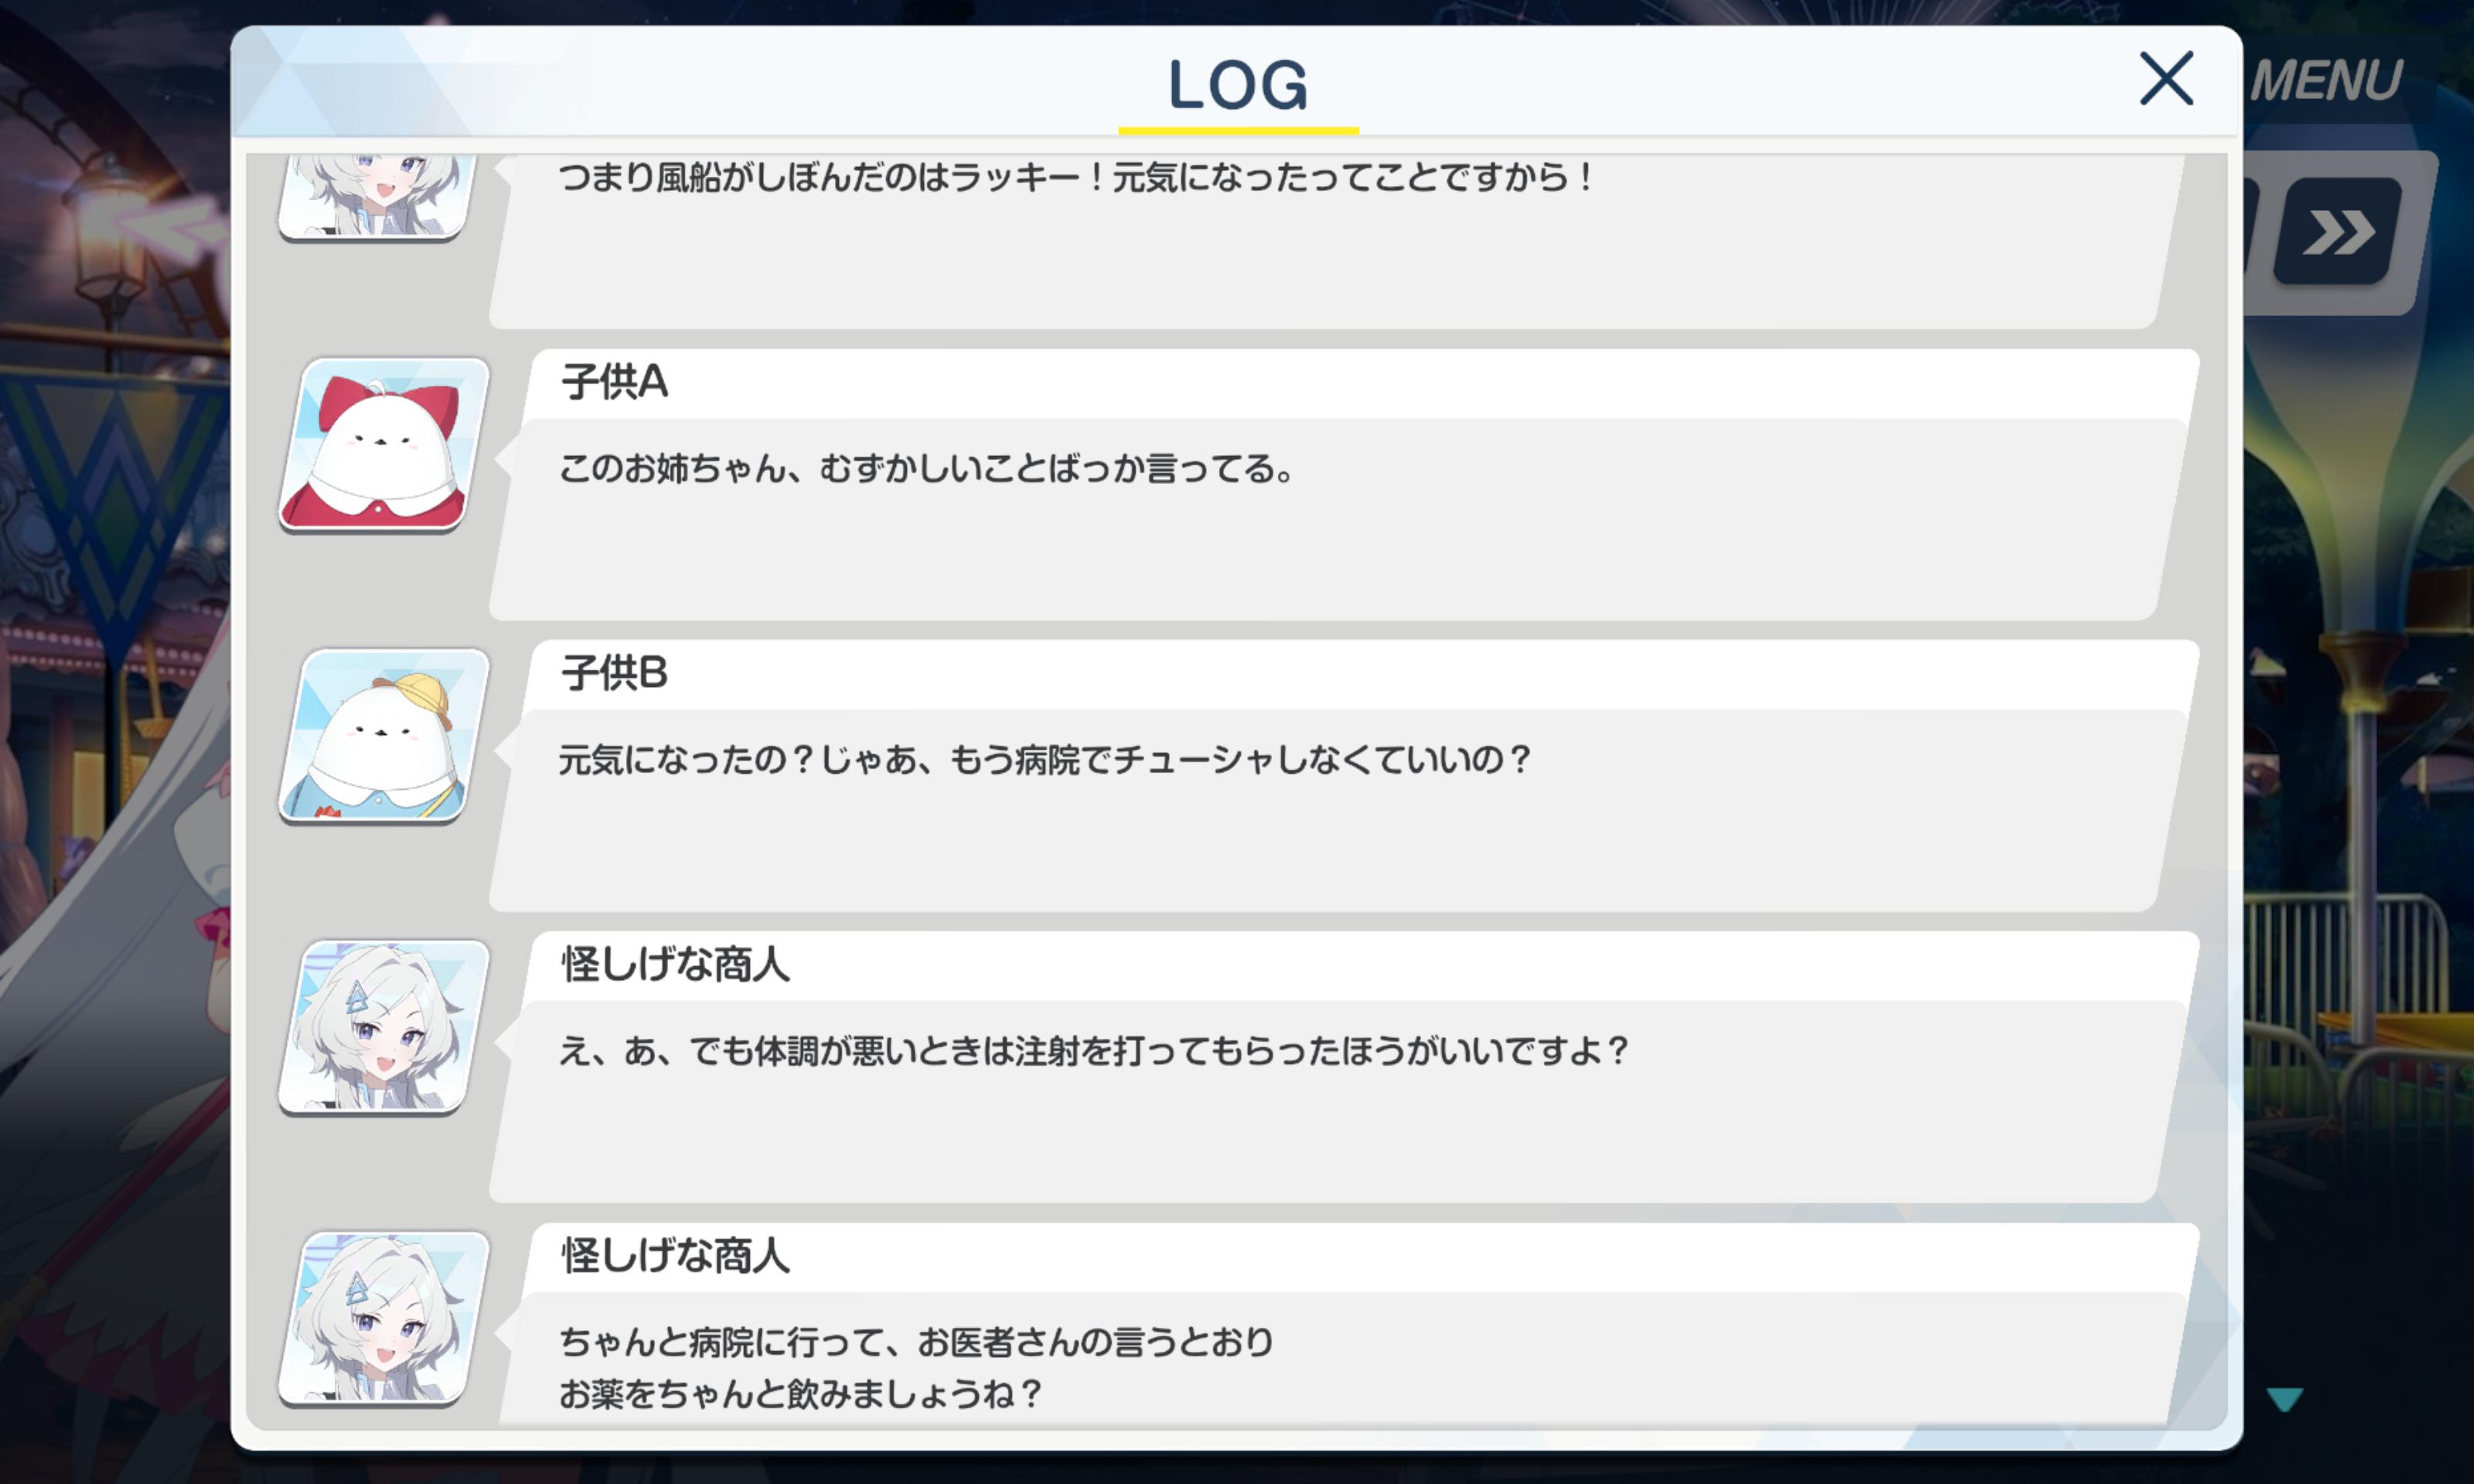Image resolution: width=2474 pixels, height=1484 pixels.
Task: Tap the teal down-arrow advance indicator
Action: pos(2285,1398)
